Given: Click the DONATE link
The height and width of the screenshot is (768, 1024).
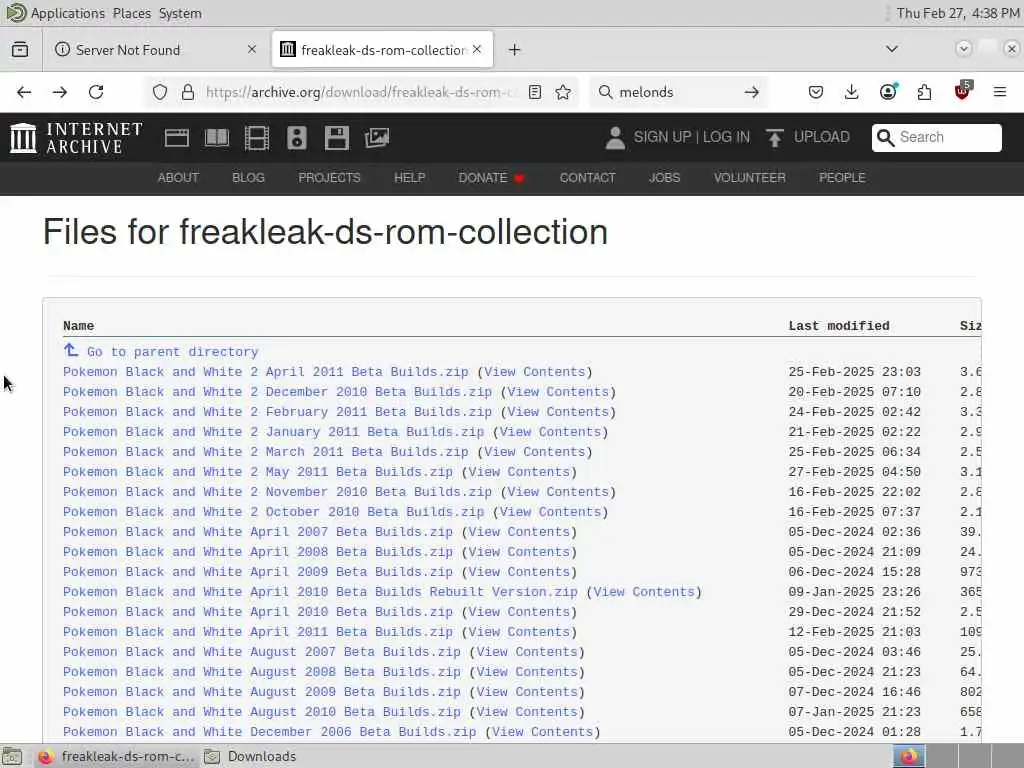Looking at the screenshot, I should coord(491,178).
